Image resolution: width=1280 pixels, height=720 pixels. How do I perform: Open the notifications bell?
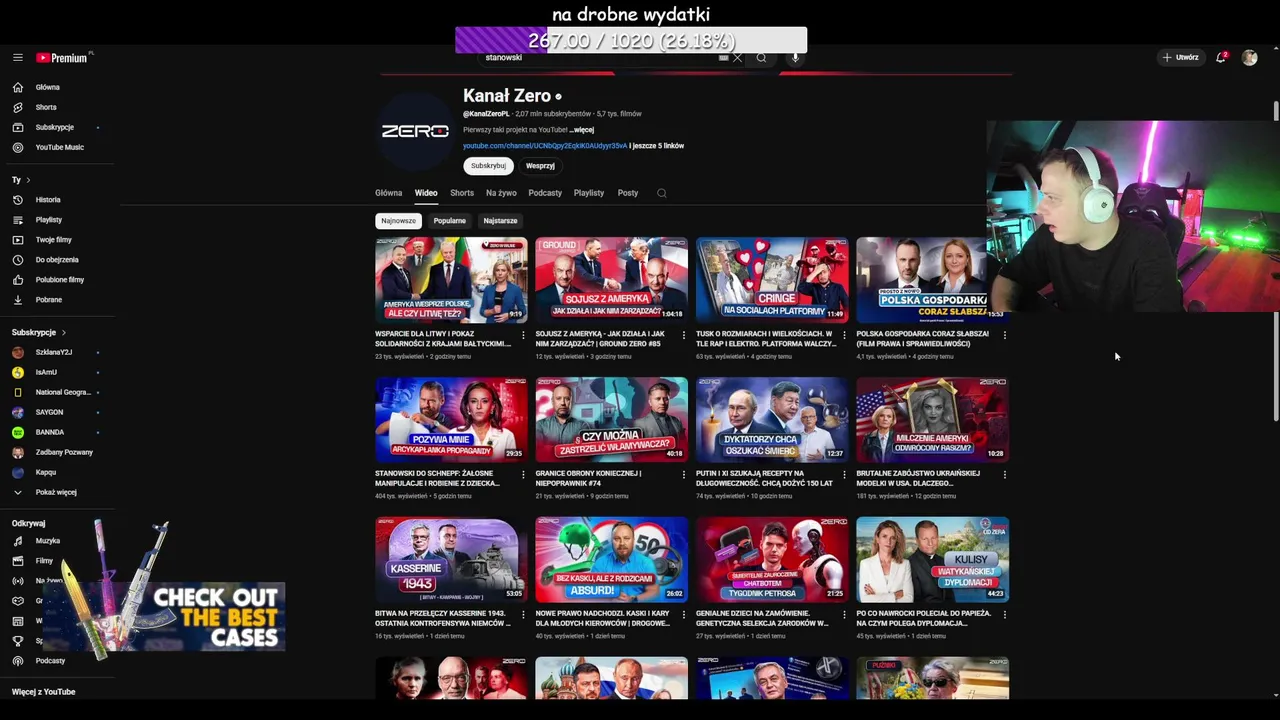tap(1221, 58)
